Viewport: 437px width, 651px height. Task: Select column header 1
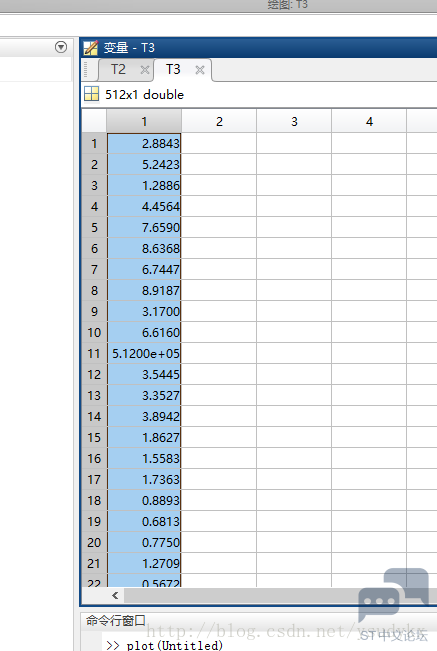[144, 122]
